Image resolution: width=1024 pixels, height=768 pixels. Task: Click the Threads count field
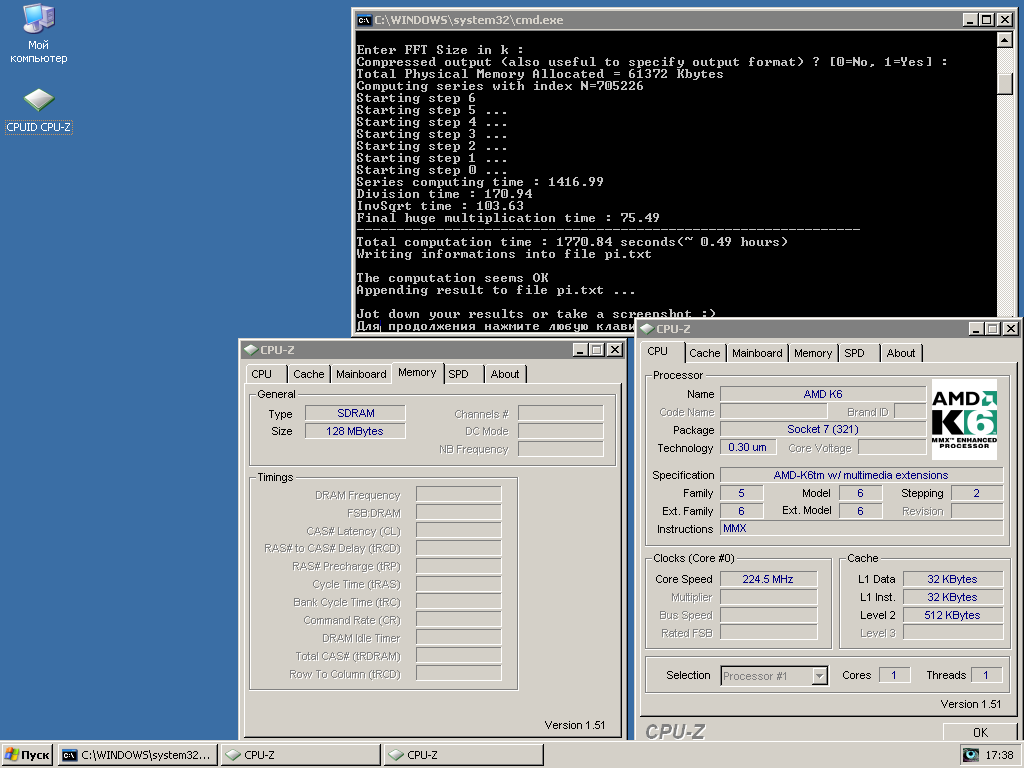[x=986, y=675]
